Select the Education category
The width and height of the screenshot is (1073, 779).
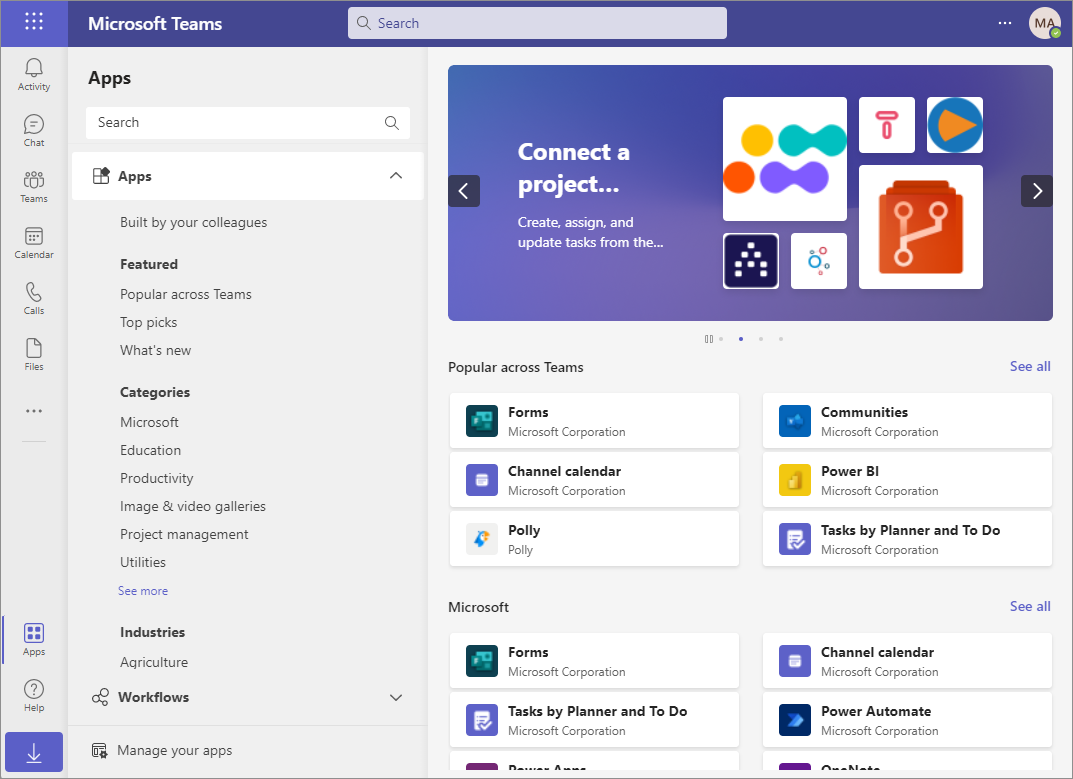pyautogui.click(x=150, y=450)
